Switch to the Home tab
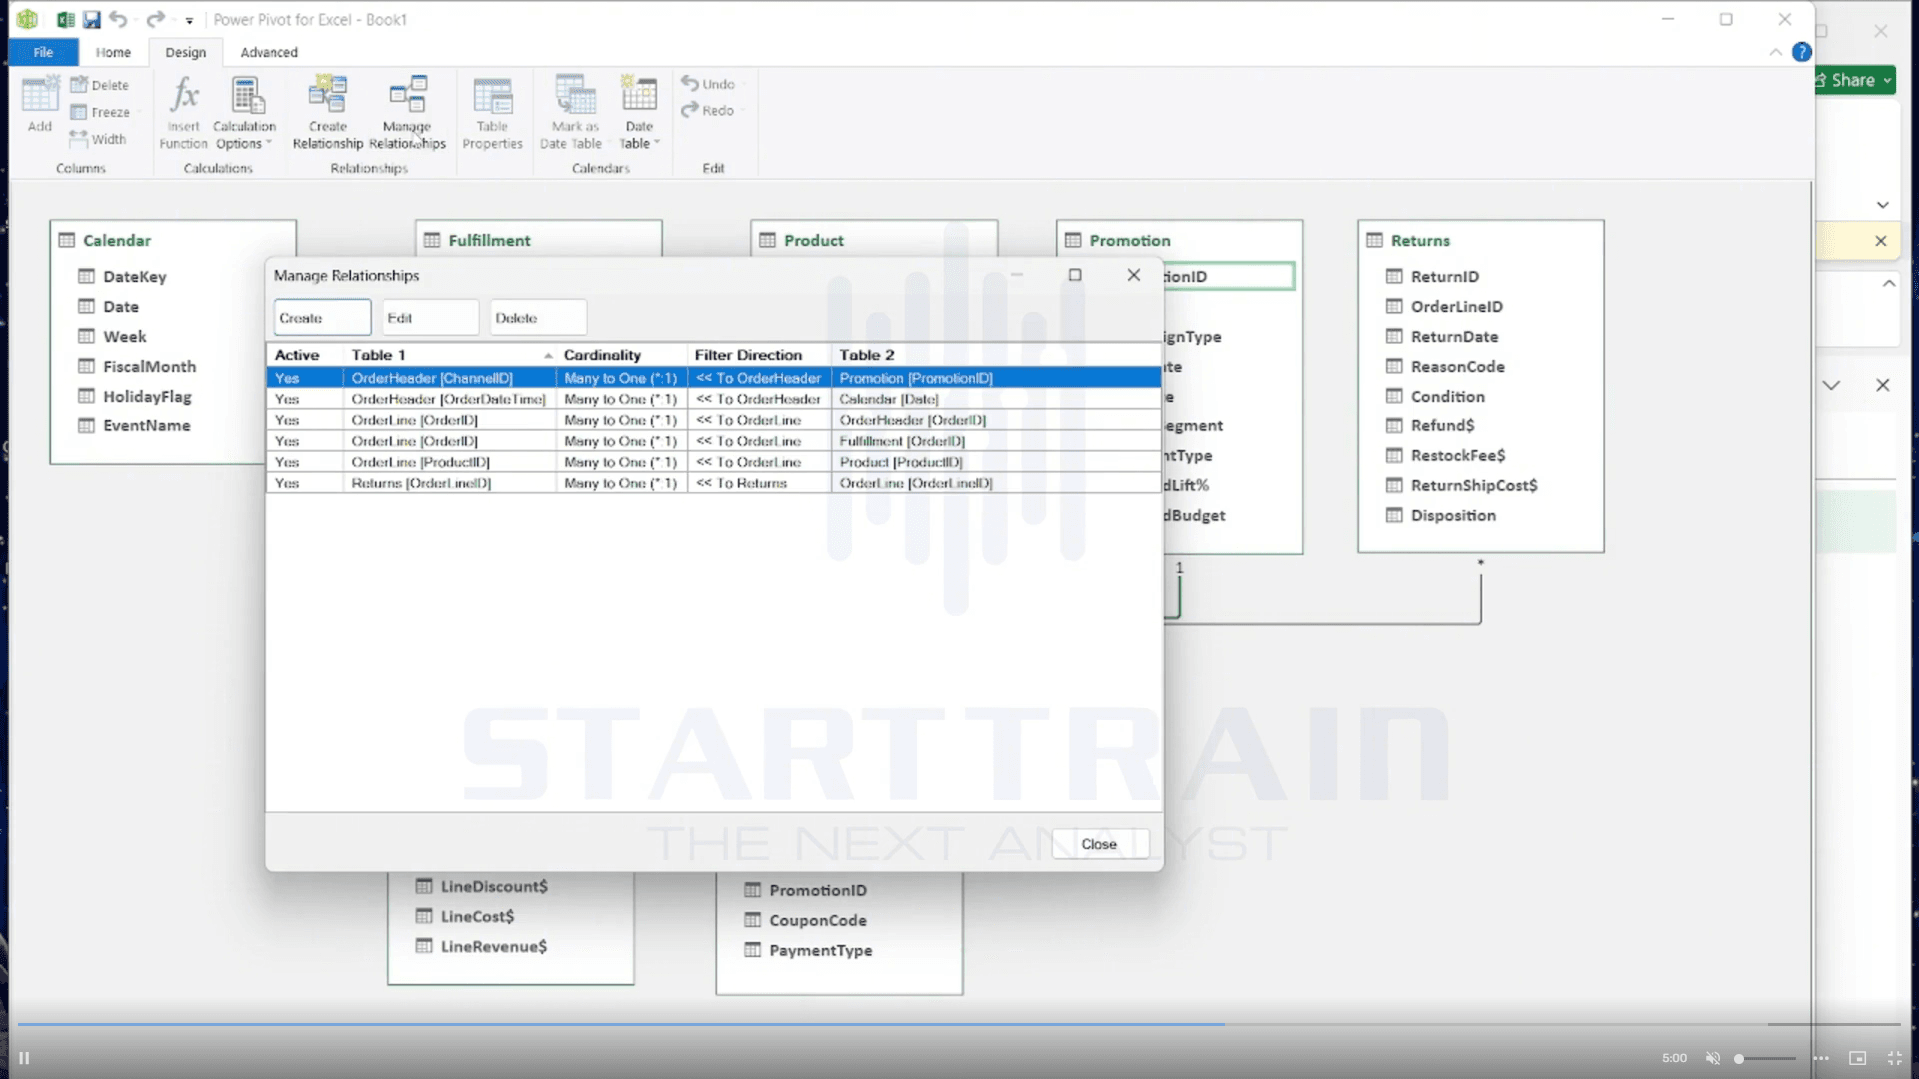 tap(113, 52)
